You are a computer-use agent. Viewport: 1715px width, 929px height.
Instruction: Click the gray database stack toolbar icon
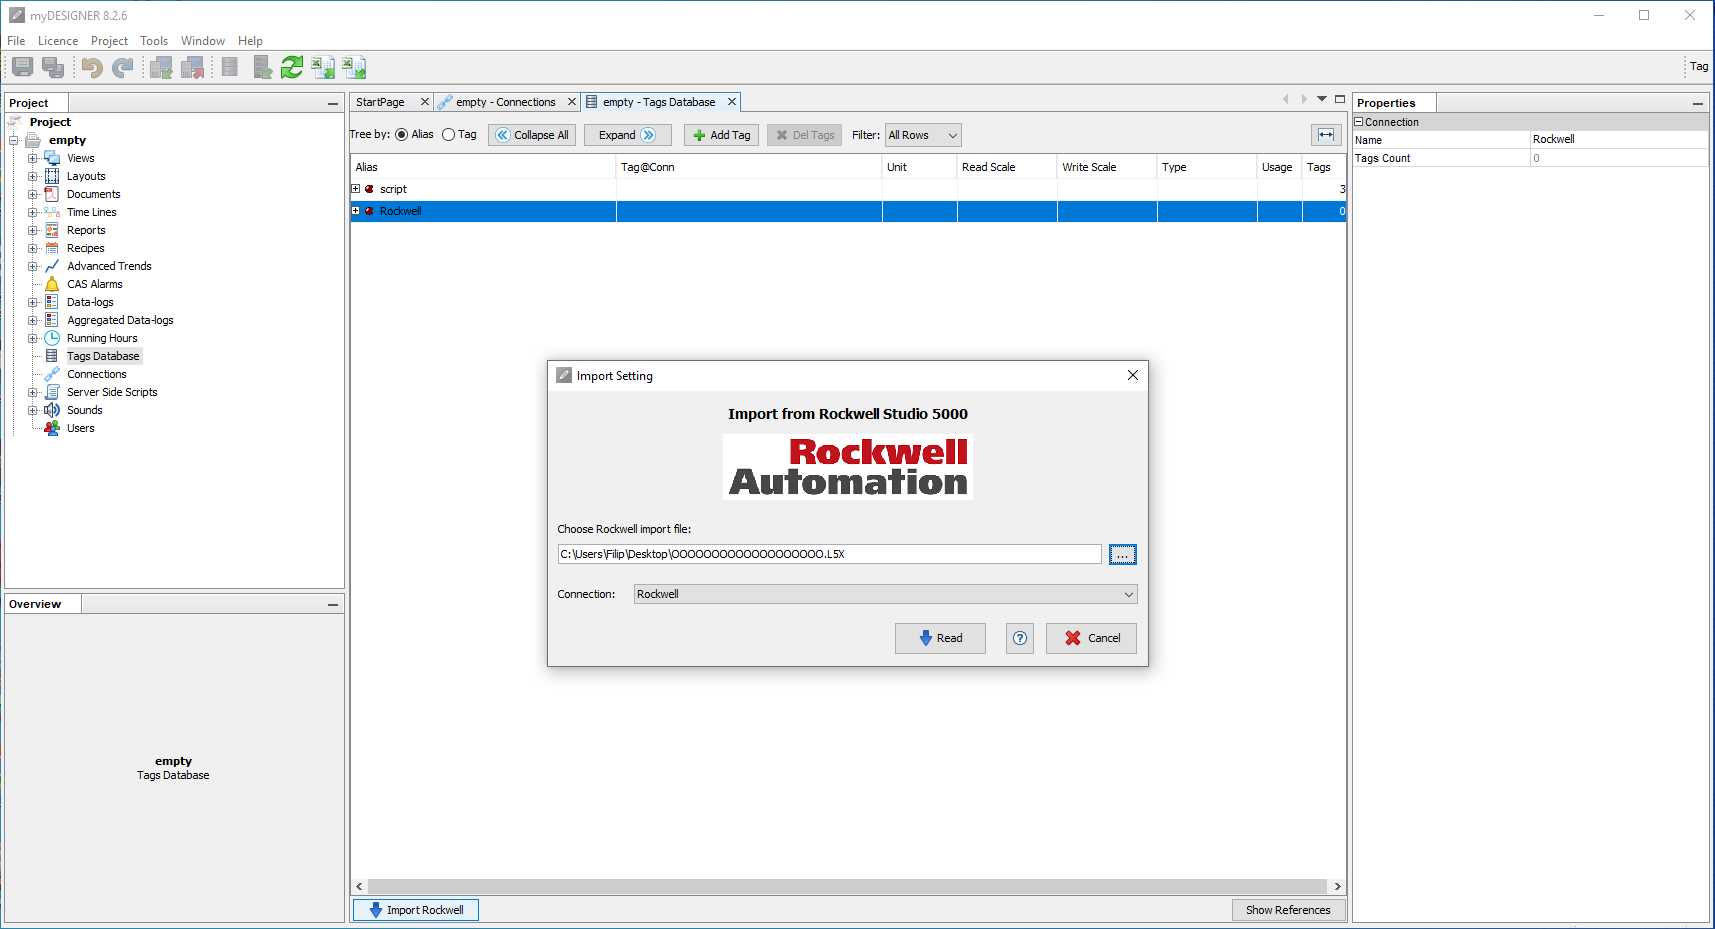[230, 67]
